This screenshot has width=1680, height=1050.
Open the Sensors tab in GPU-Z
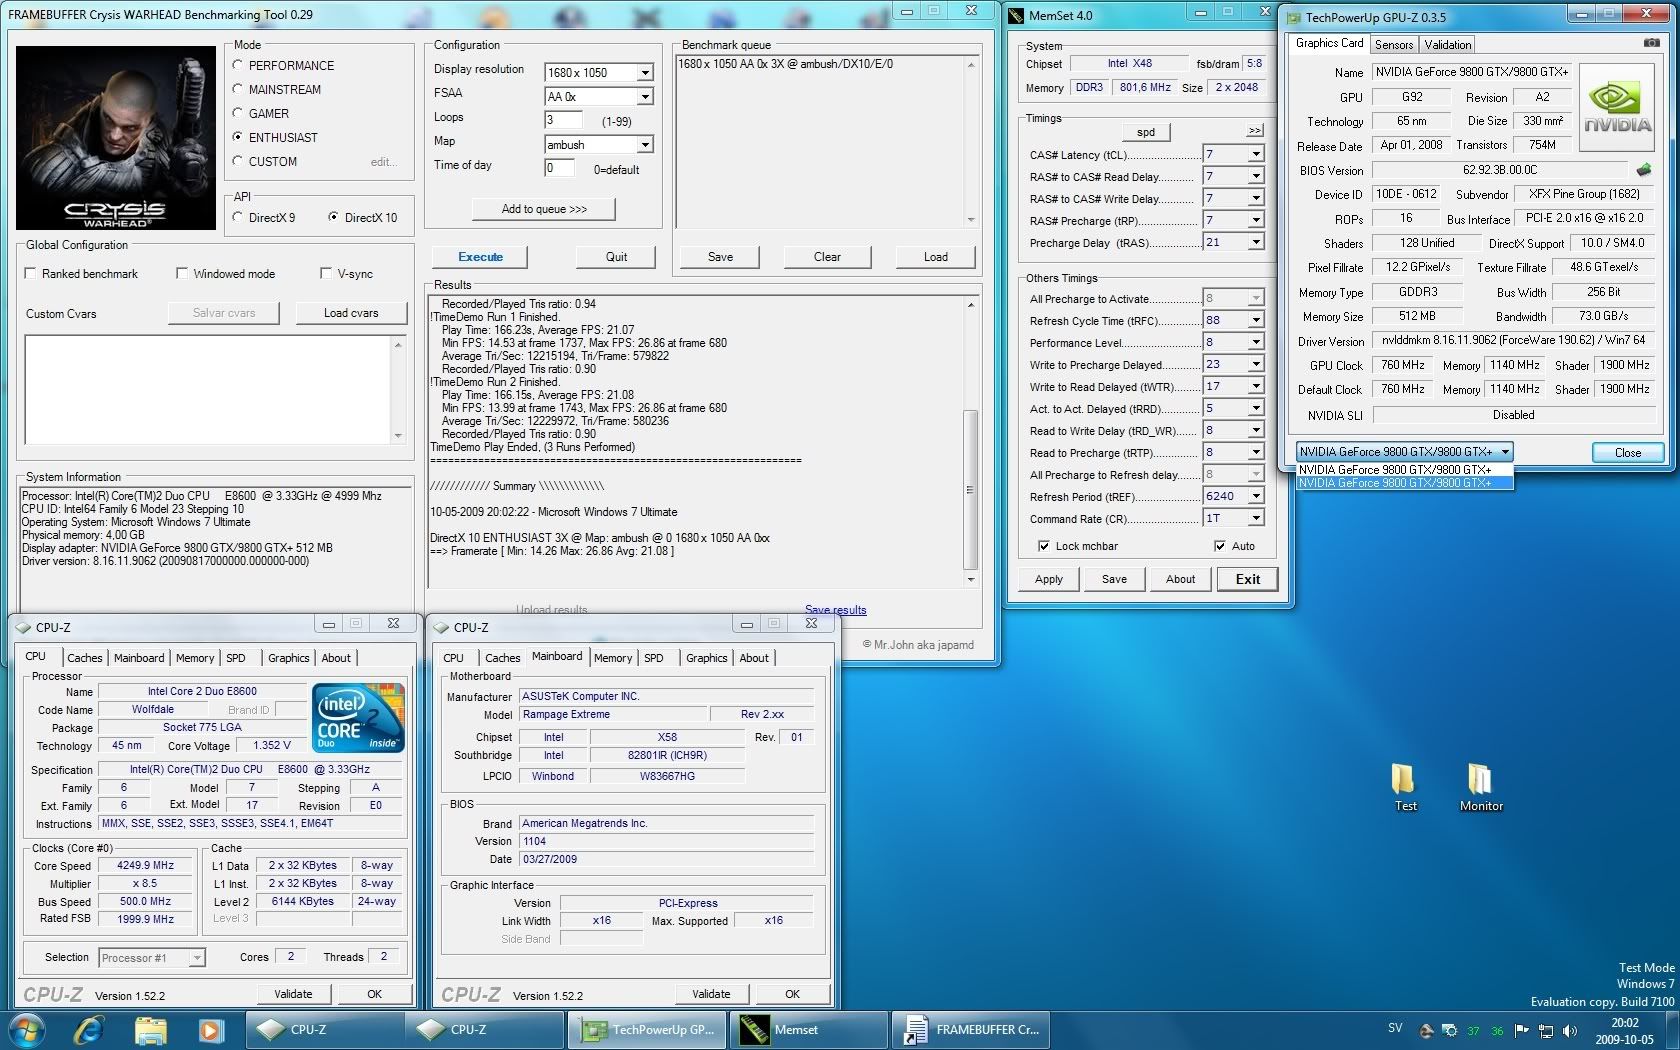pyautogui.click(x=1393, y=45)
